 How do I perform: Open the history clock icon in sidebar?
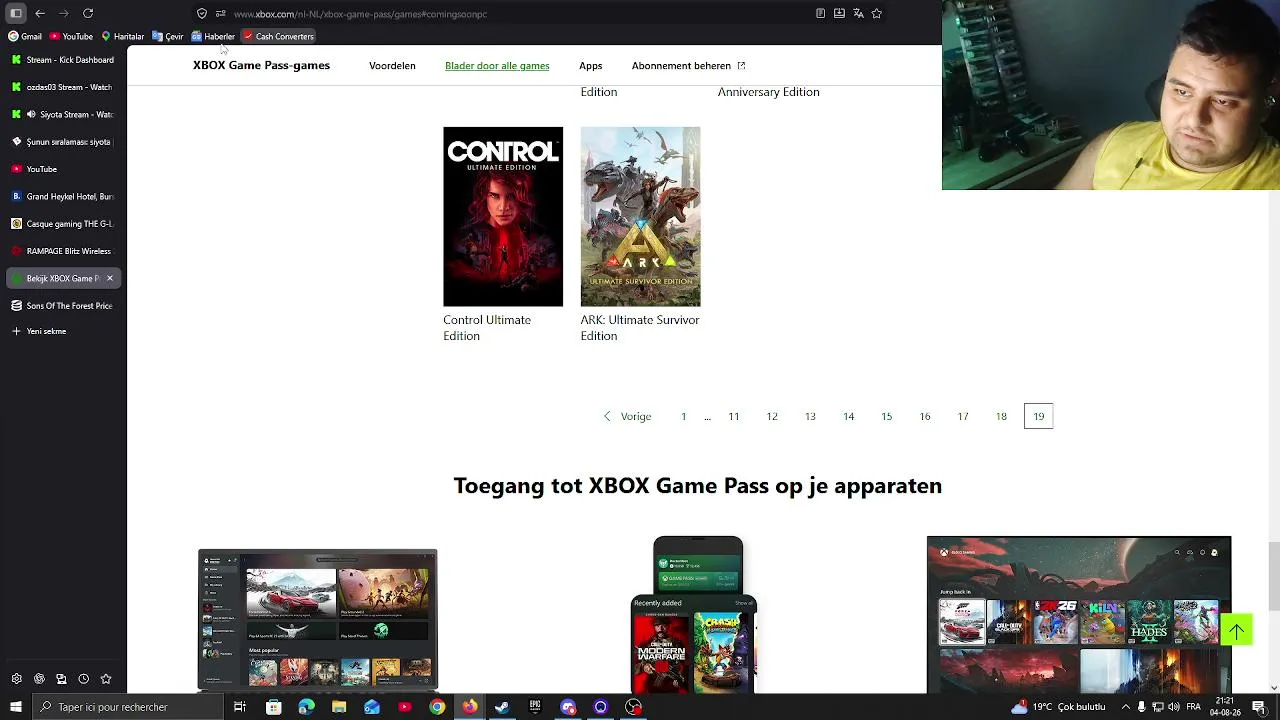tap(83, 679)
